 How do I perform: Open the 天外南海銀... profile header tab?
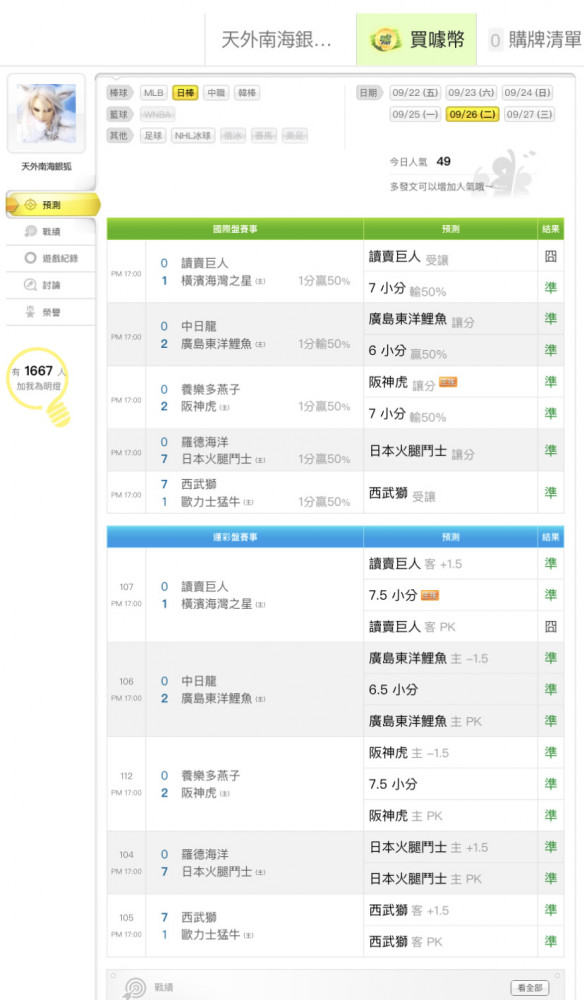pyautogui.click(x=276, y=40)
